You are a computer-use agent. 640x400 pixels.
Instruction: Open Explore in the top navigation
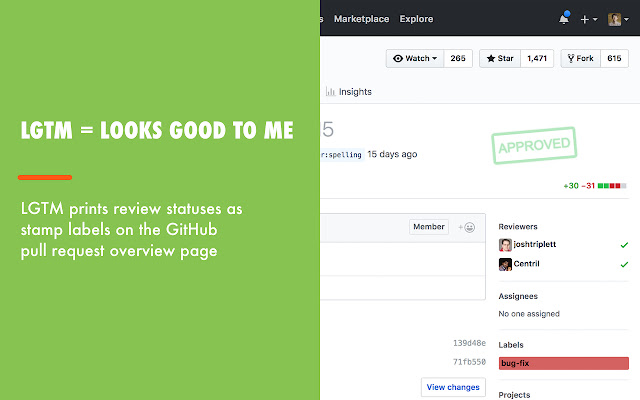click(x=416, y=19)
